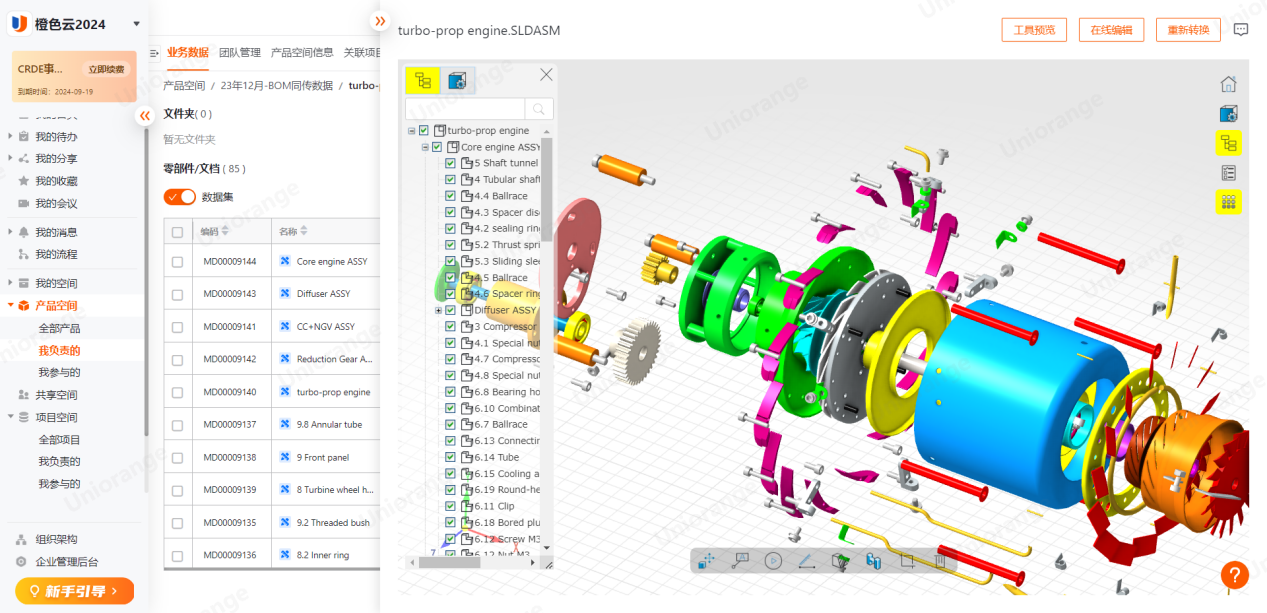Uncheck the 5 Shaft tunnel checkbox
This screenshot has height=613, width=1267.
pos(450,163)
